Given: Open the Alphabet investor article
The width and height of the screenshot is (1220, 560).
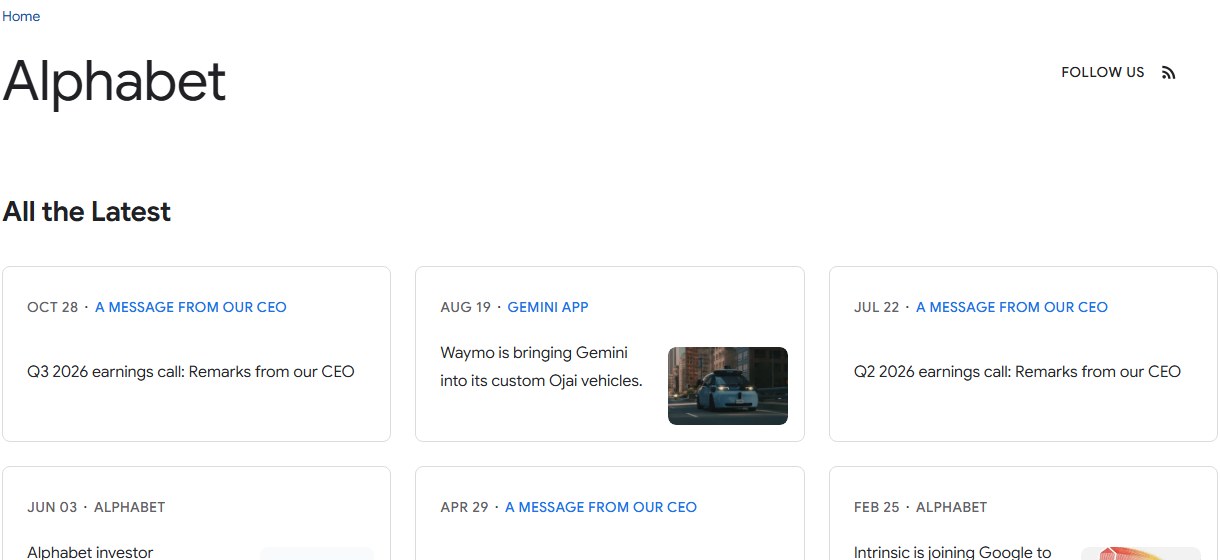Looking at the screenshot, I should coord(90,552).
